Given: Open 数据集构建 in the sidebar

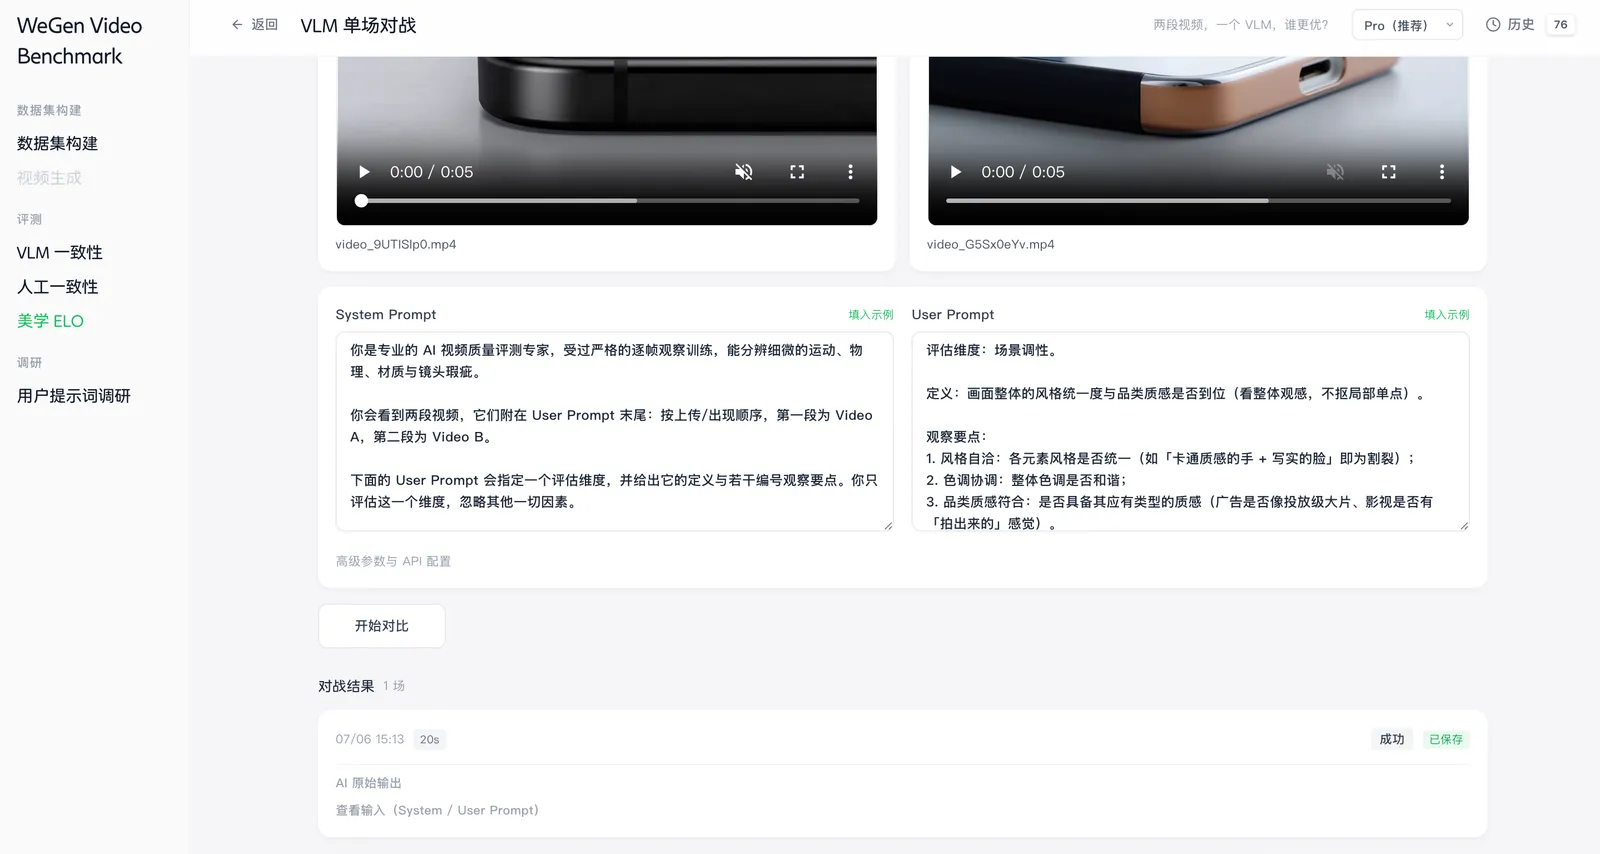Looking at the screenshot, I should coord(57,143).
